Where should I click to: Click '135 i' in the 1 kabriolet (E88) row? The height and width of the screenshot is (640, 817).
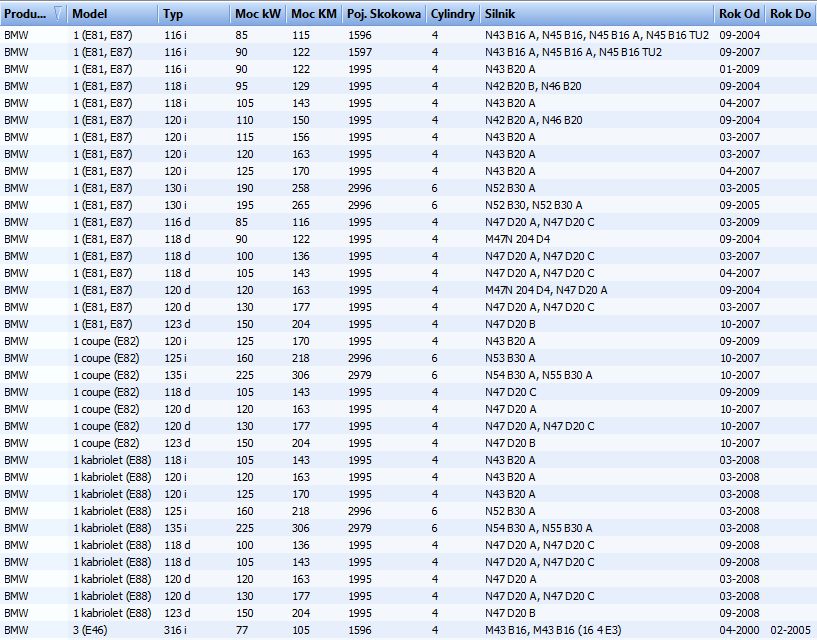[x=176, y=528]
